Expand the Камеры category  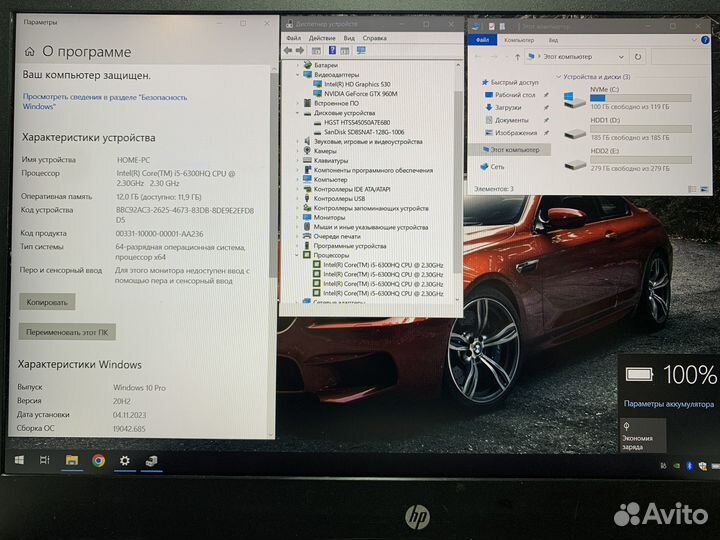298,151
